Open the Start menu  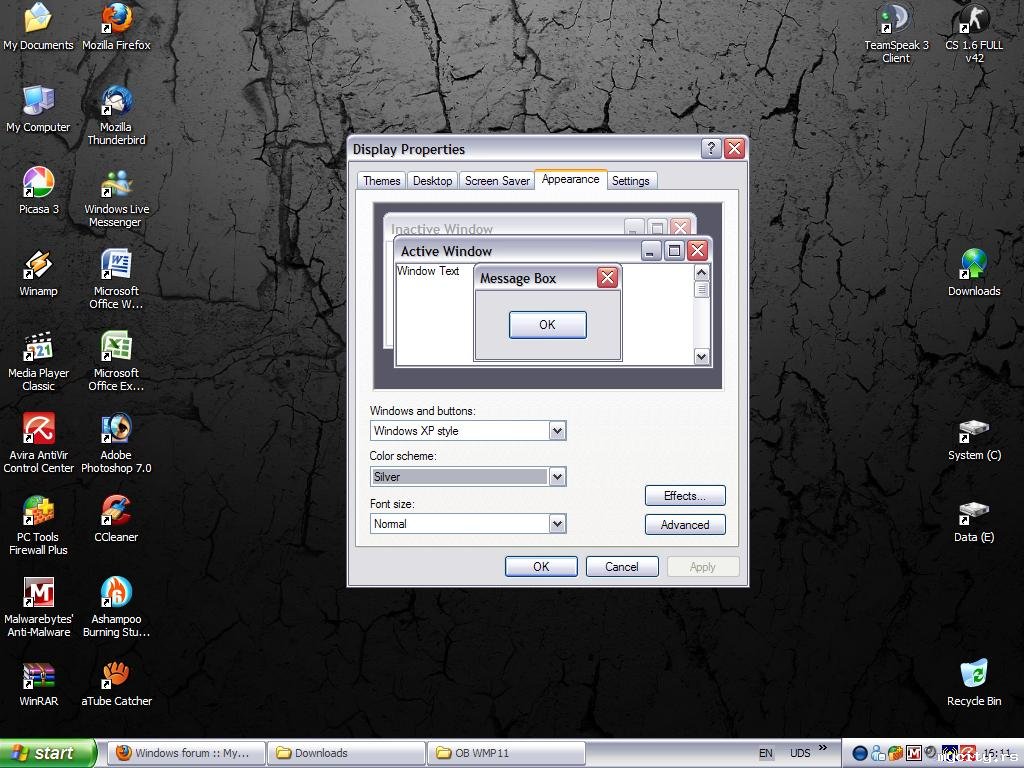(48, 753)
